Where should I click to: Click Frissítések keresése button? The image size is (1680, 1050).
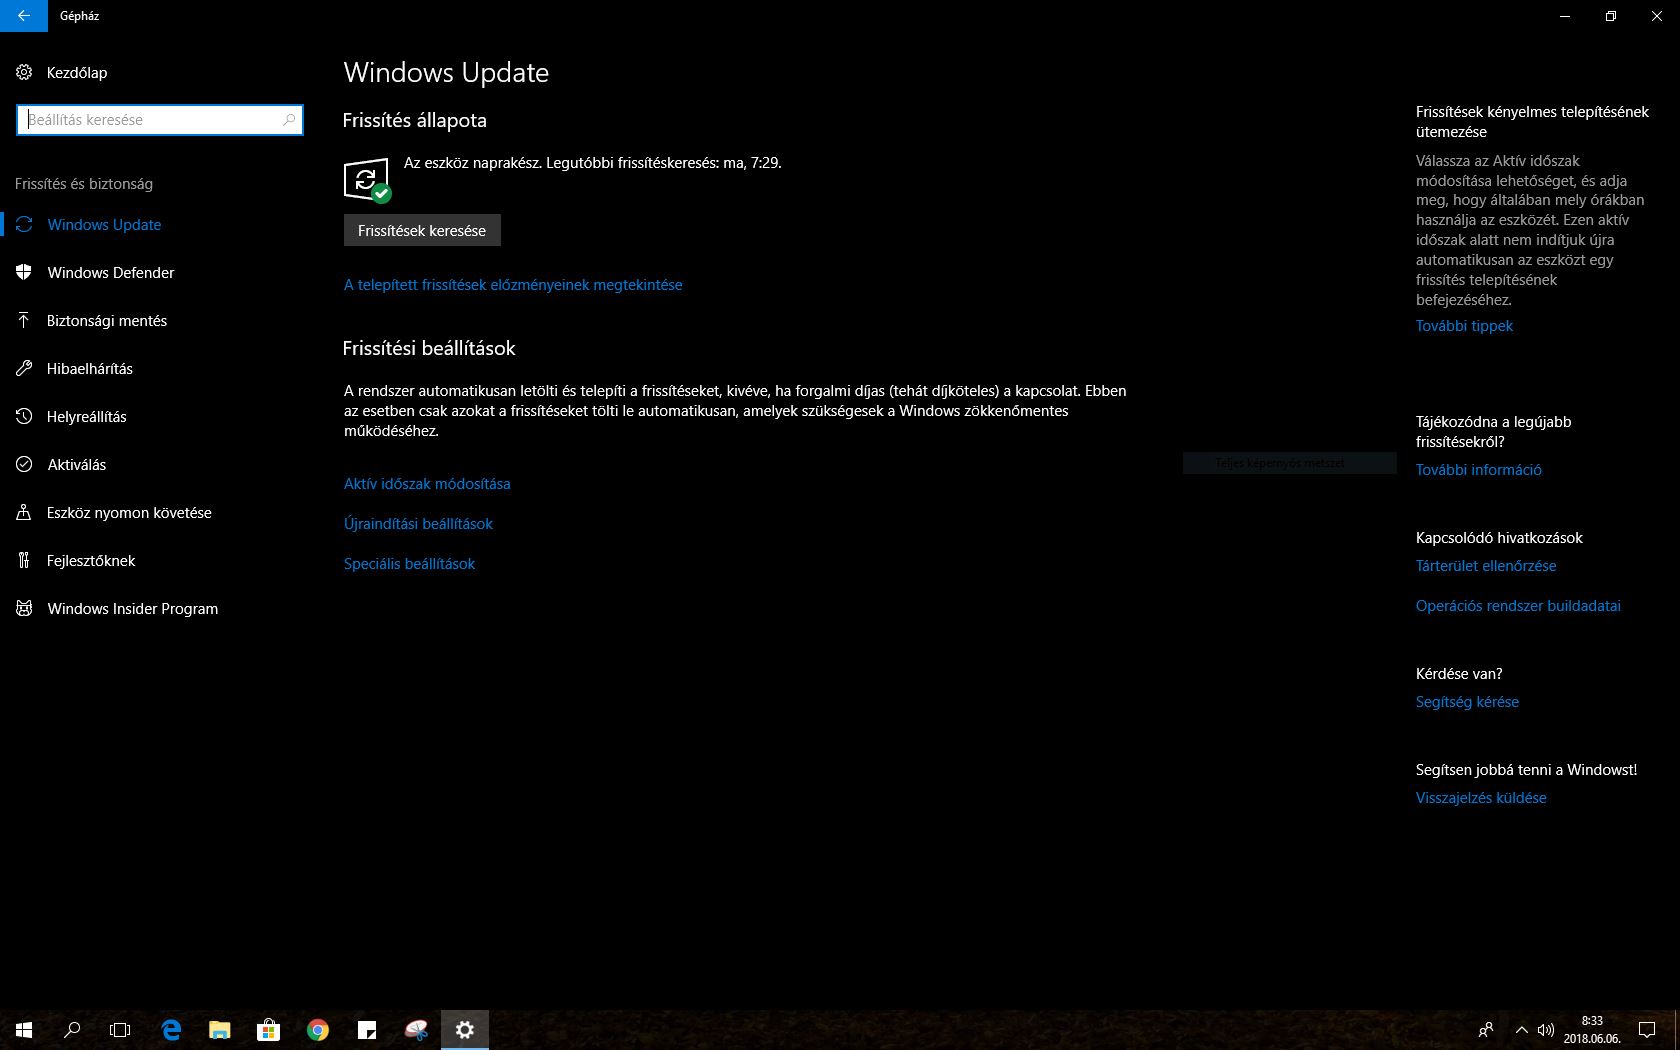(422, 230)
